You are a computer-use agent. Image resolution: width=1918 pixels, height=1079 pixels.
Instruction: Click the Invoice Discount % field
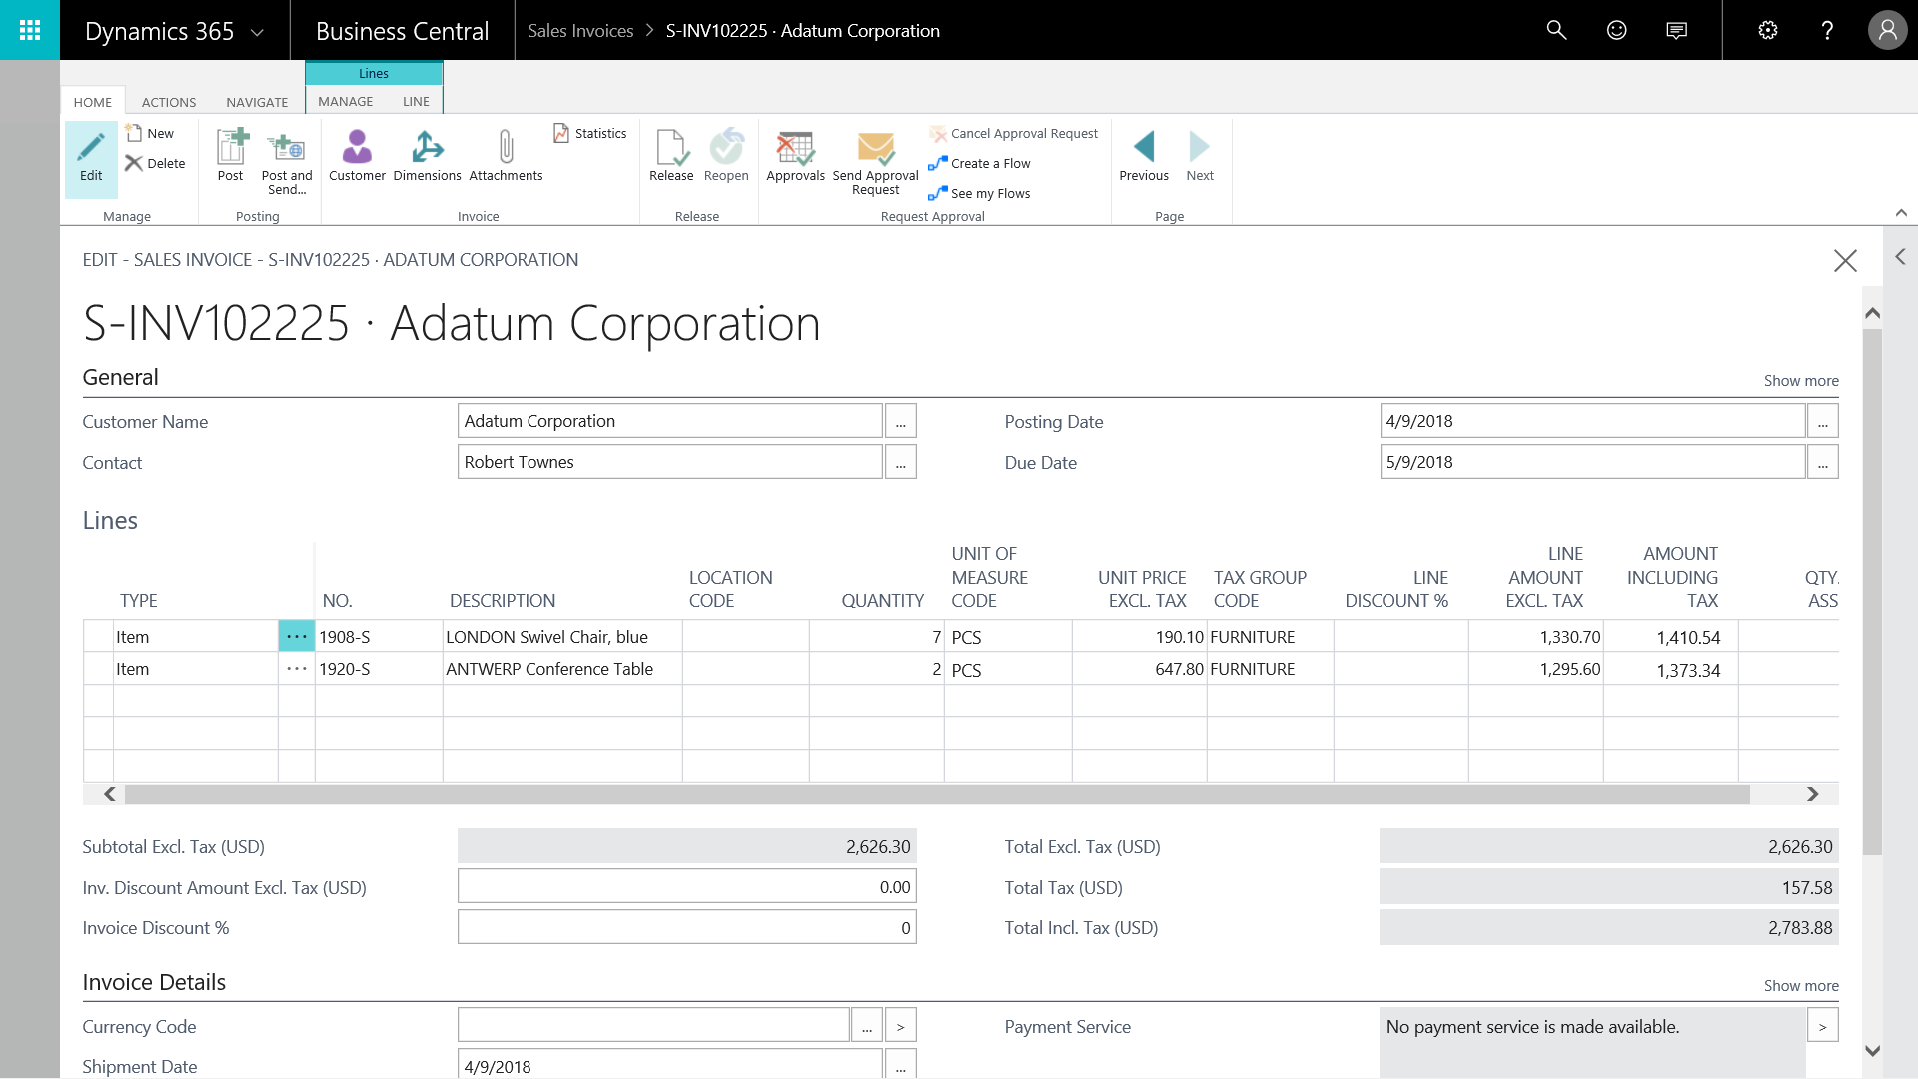pyautogui.click(x=686, y=928)
